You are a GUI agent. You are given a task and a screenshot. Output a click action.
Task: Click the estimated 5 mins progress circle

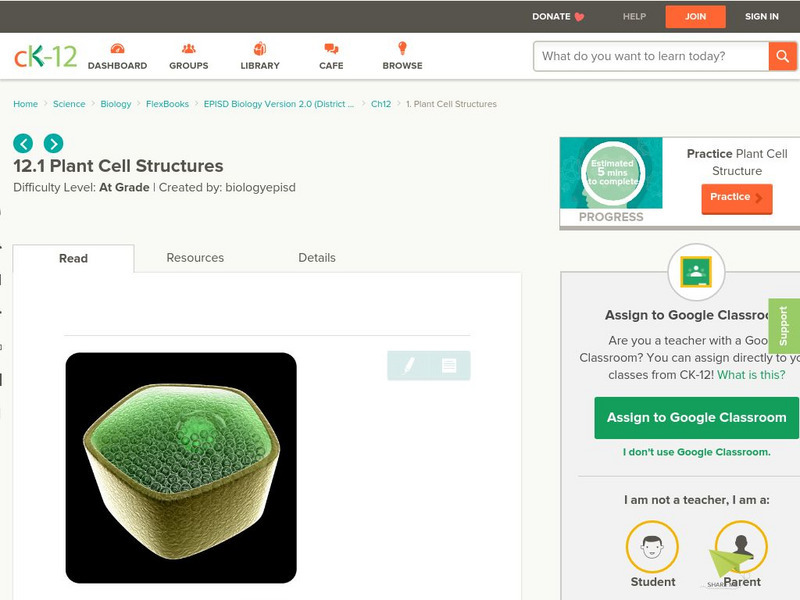pyautogui.click(x=613, y=173)
